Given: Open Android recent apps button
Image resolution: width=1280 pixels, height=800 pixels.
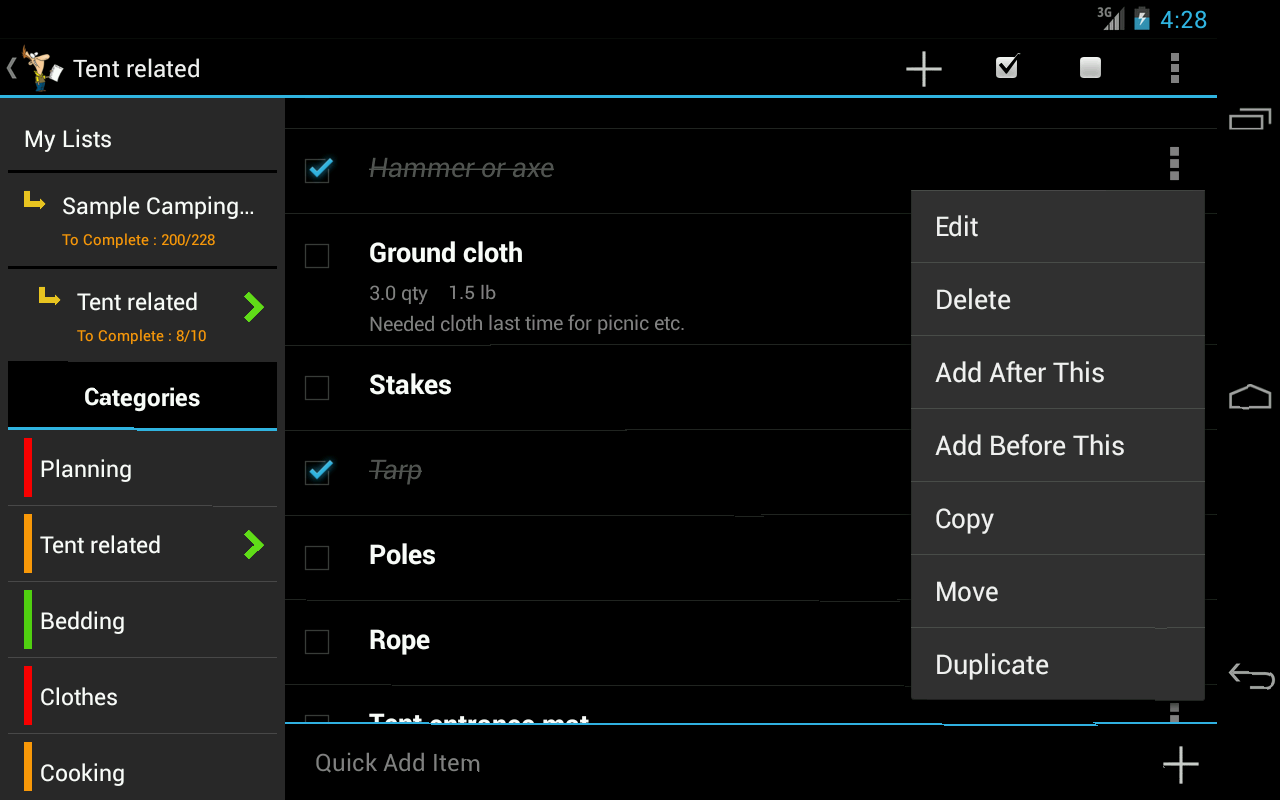Looking at the screenshot, I should coord(1250,119).
